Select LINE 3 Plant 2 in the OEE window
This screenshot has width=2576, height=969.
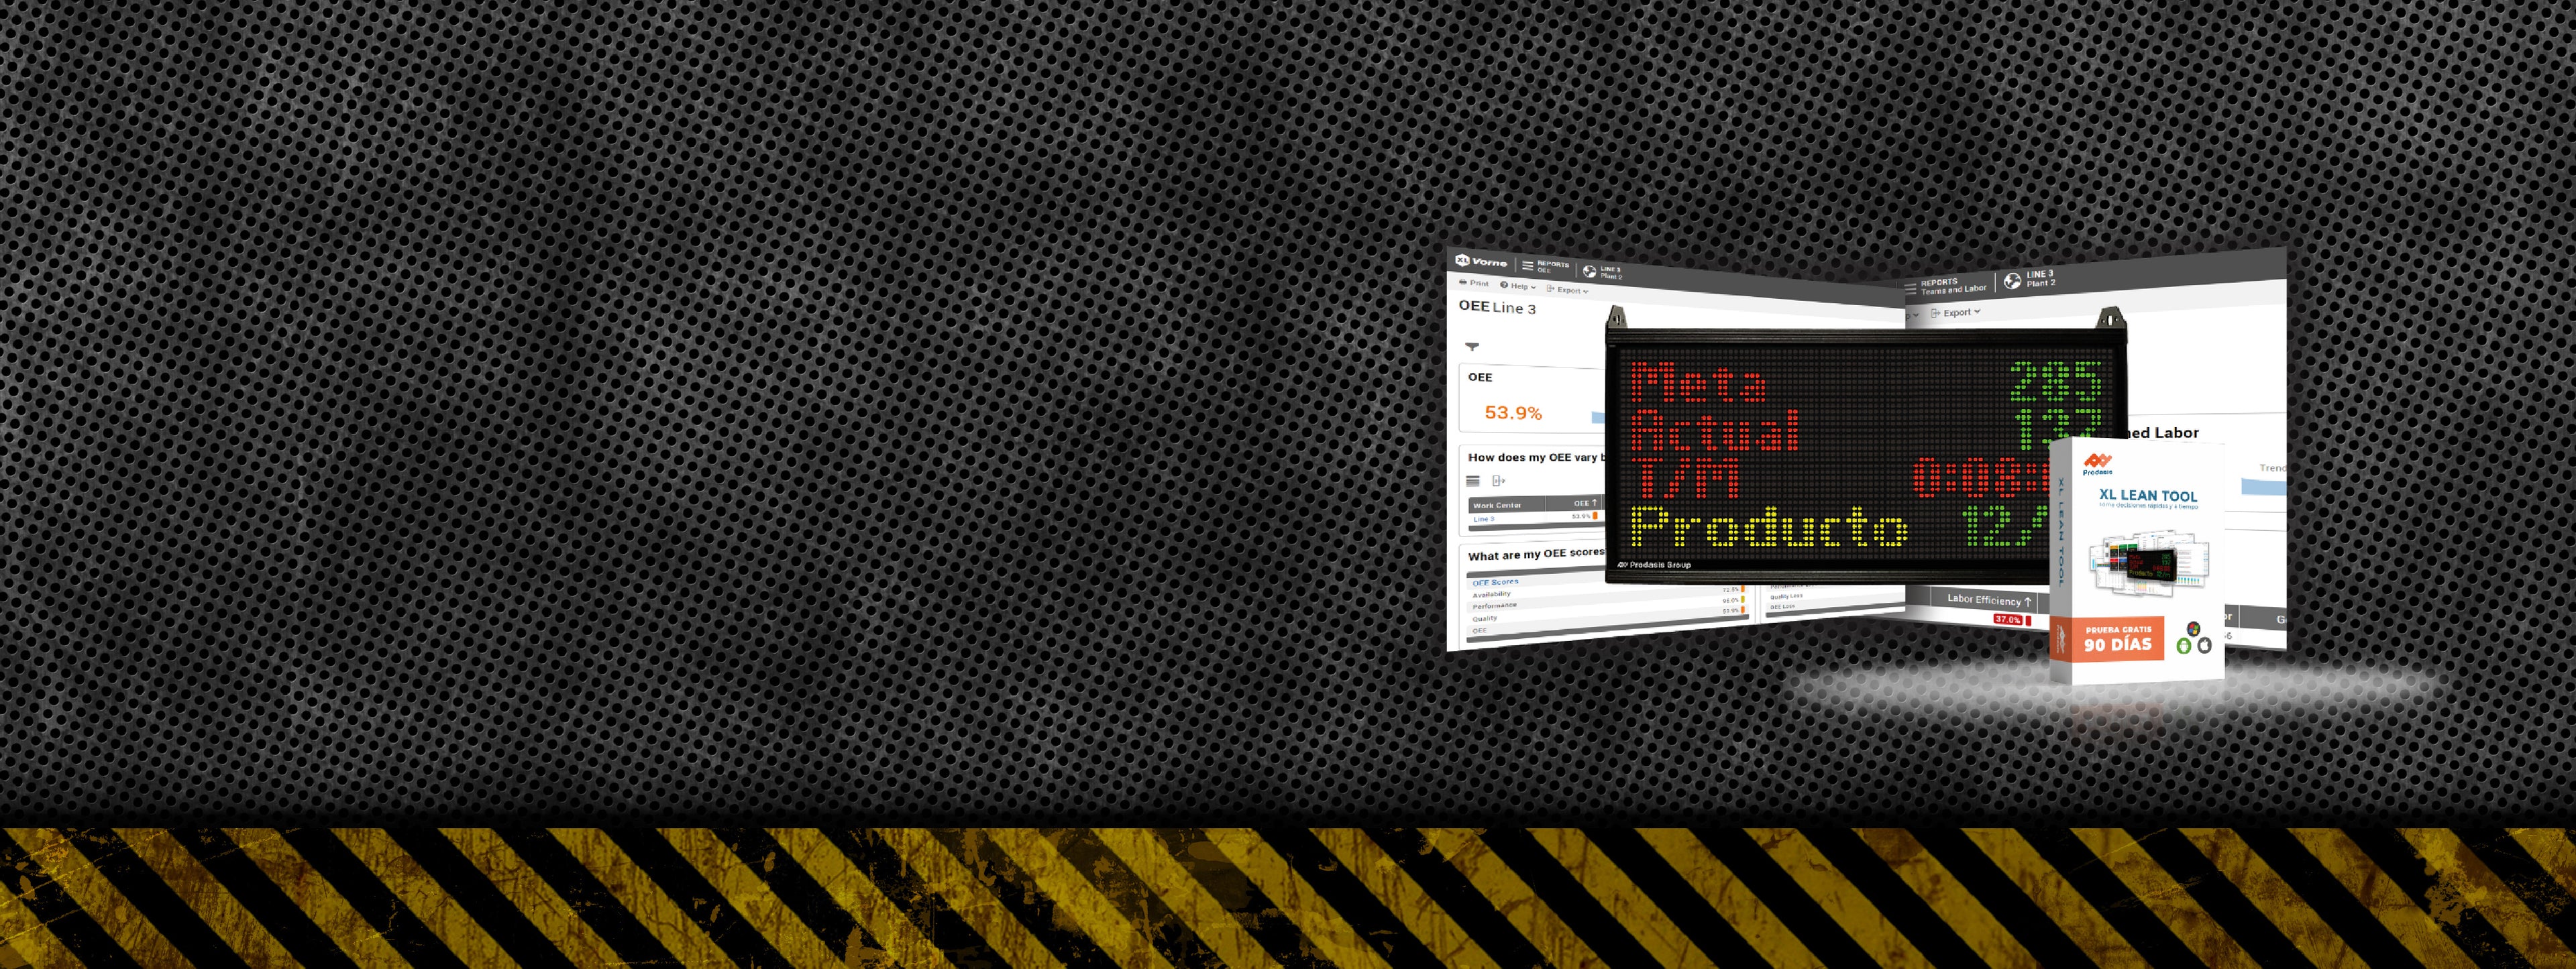click(x=1611, y=272)
